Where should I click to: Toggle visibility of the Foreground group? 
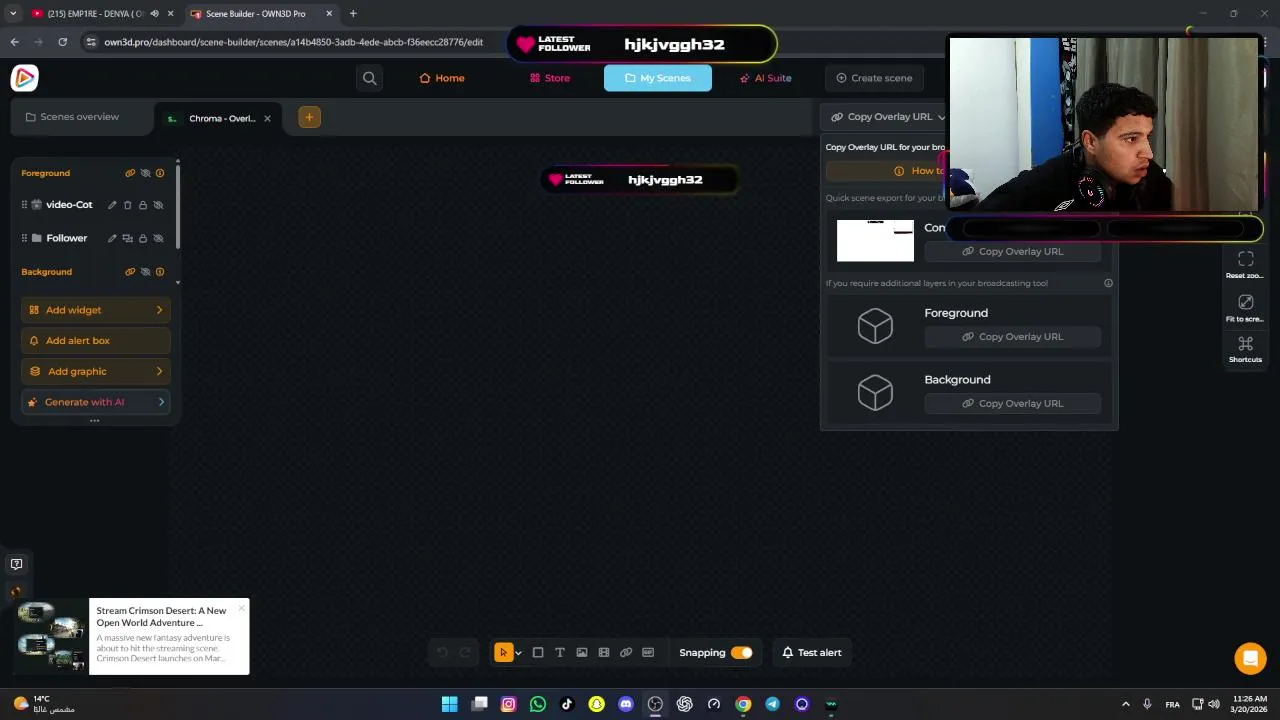click(x=145, y=173)
